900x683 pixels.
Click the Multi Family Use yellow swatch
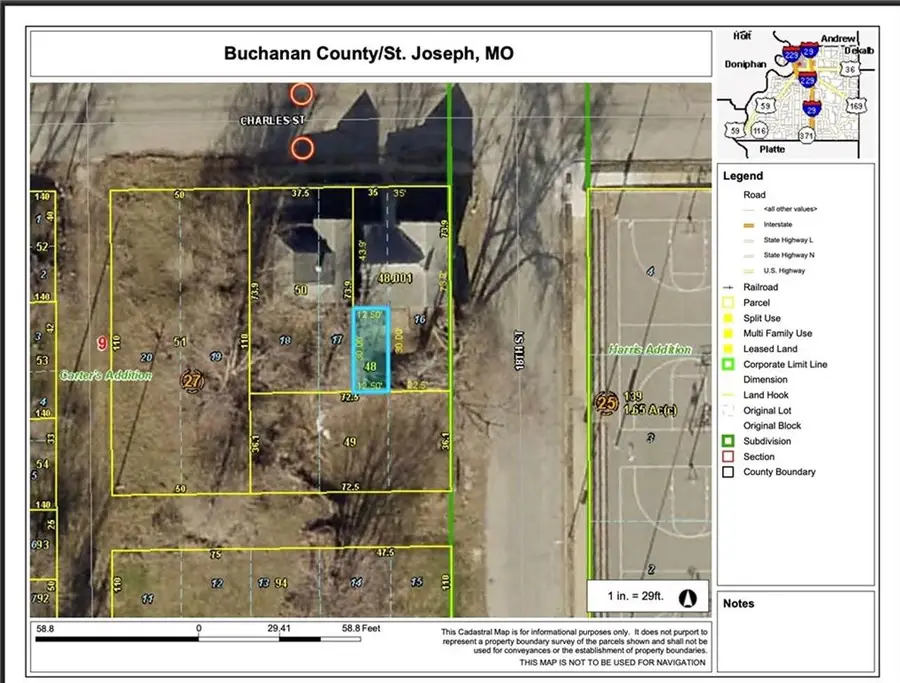[730, 333]
